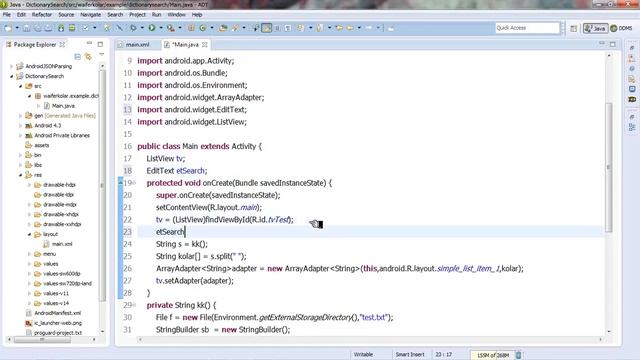Open the Search menu

115,15
